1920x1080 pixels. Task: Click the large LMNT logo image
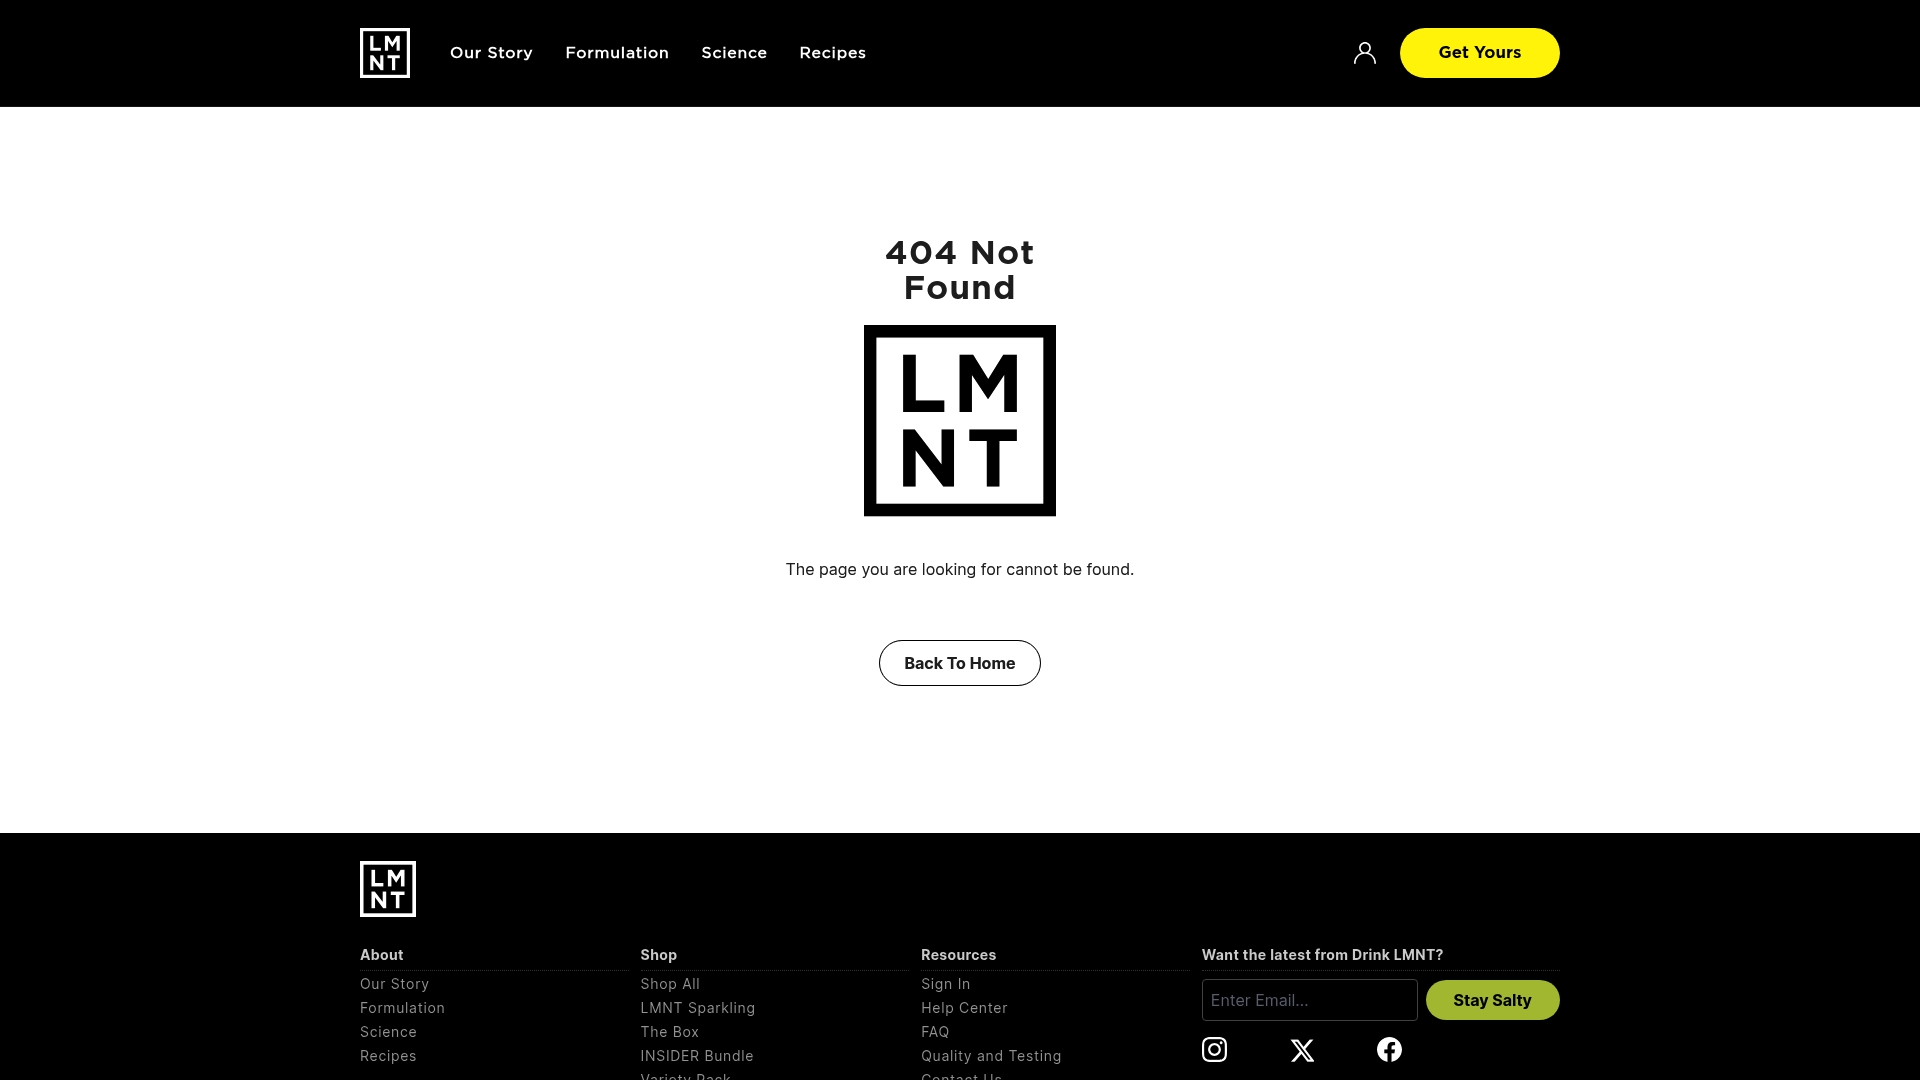coord(960,420)
